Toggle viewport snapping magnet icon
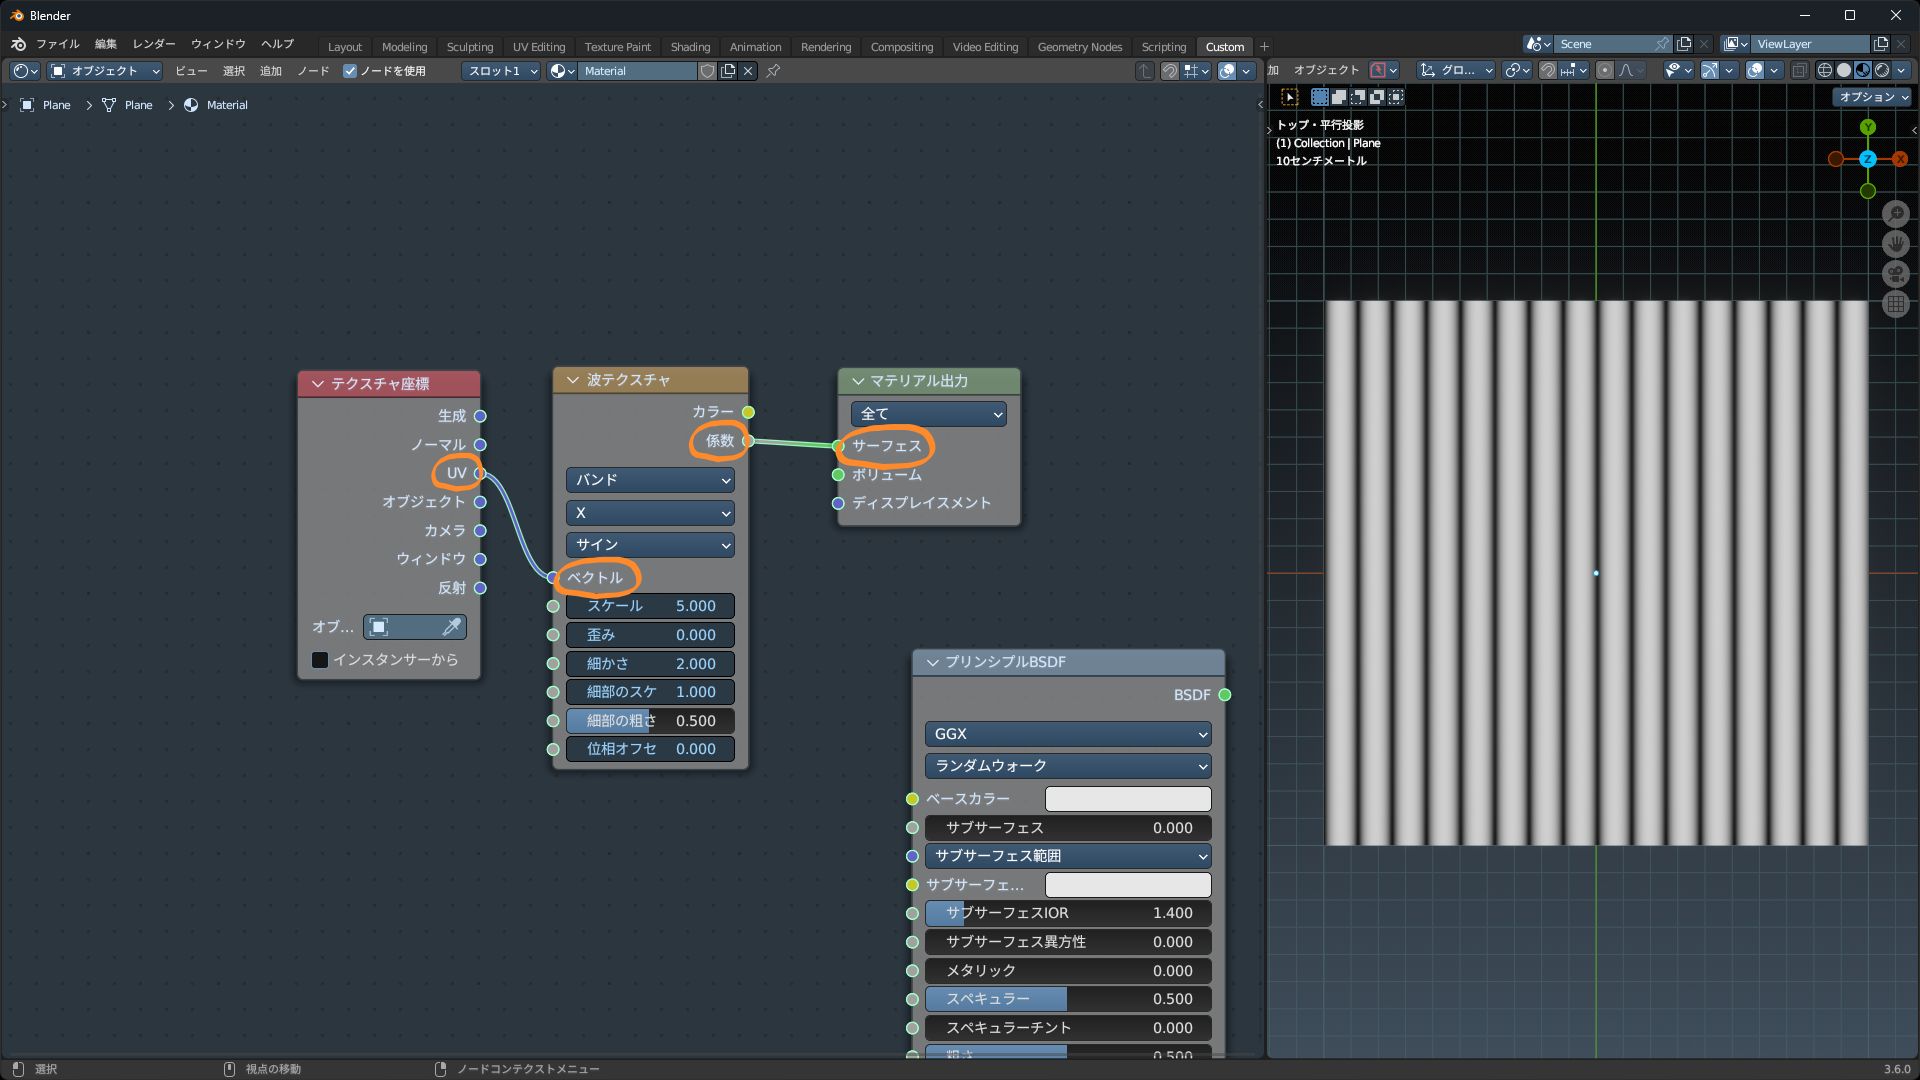 (1547, 70)
